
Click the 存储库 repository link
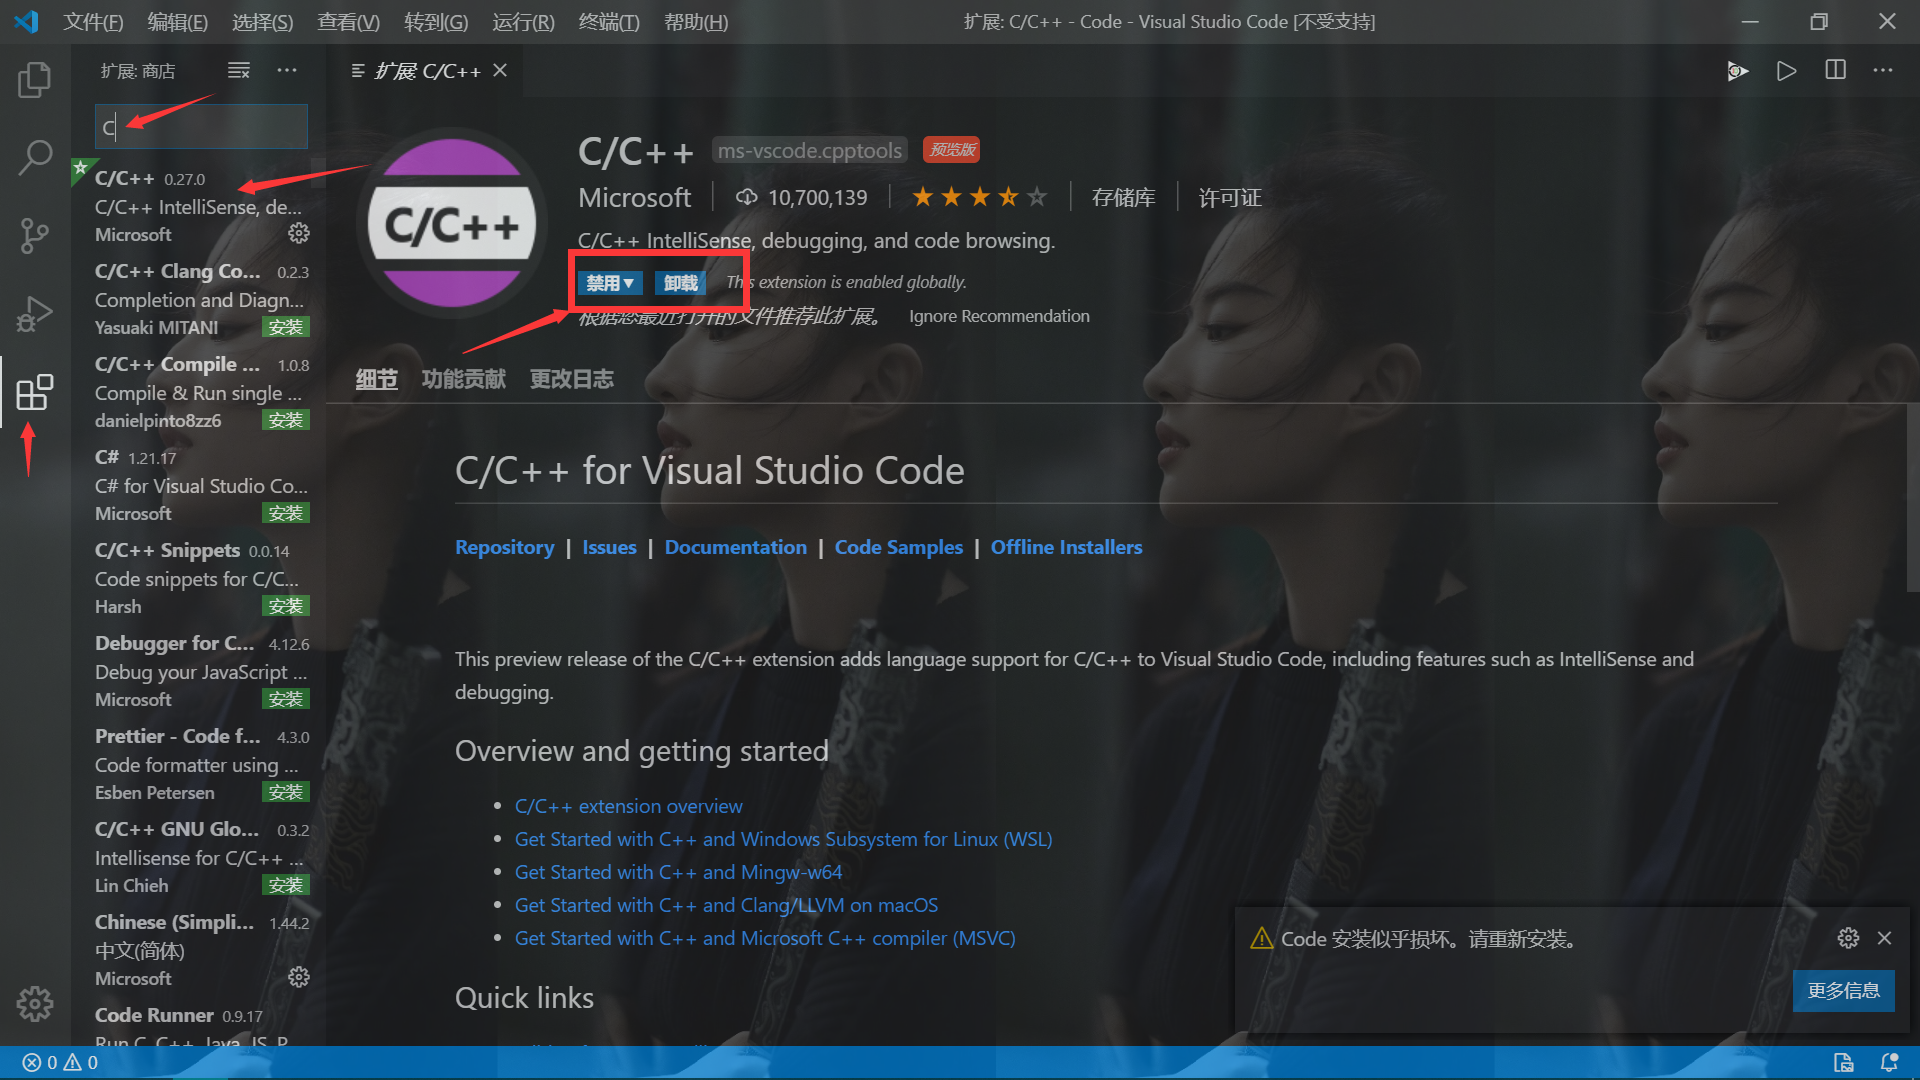tap(1123, 198)
